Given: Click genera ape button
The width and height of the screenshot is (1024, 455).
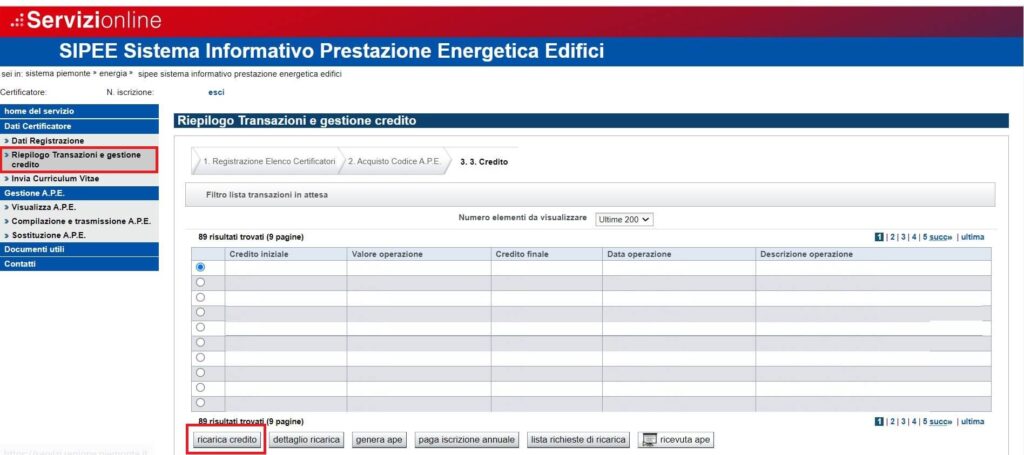Looking at the screenshot, I should coord(379,440).
